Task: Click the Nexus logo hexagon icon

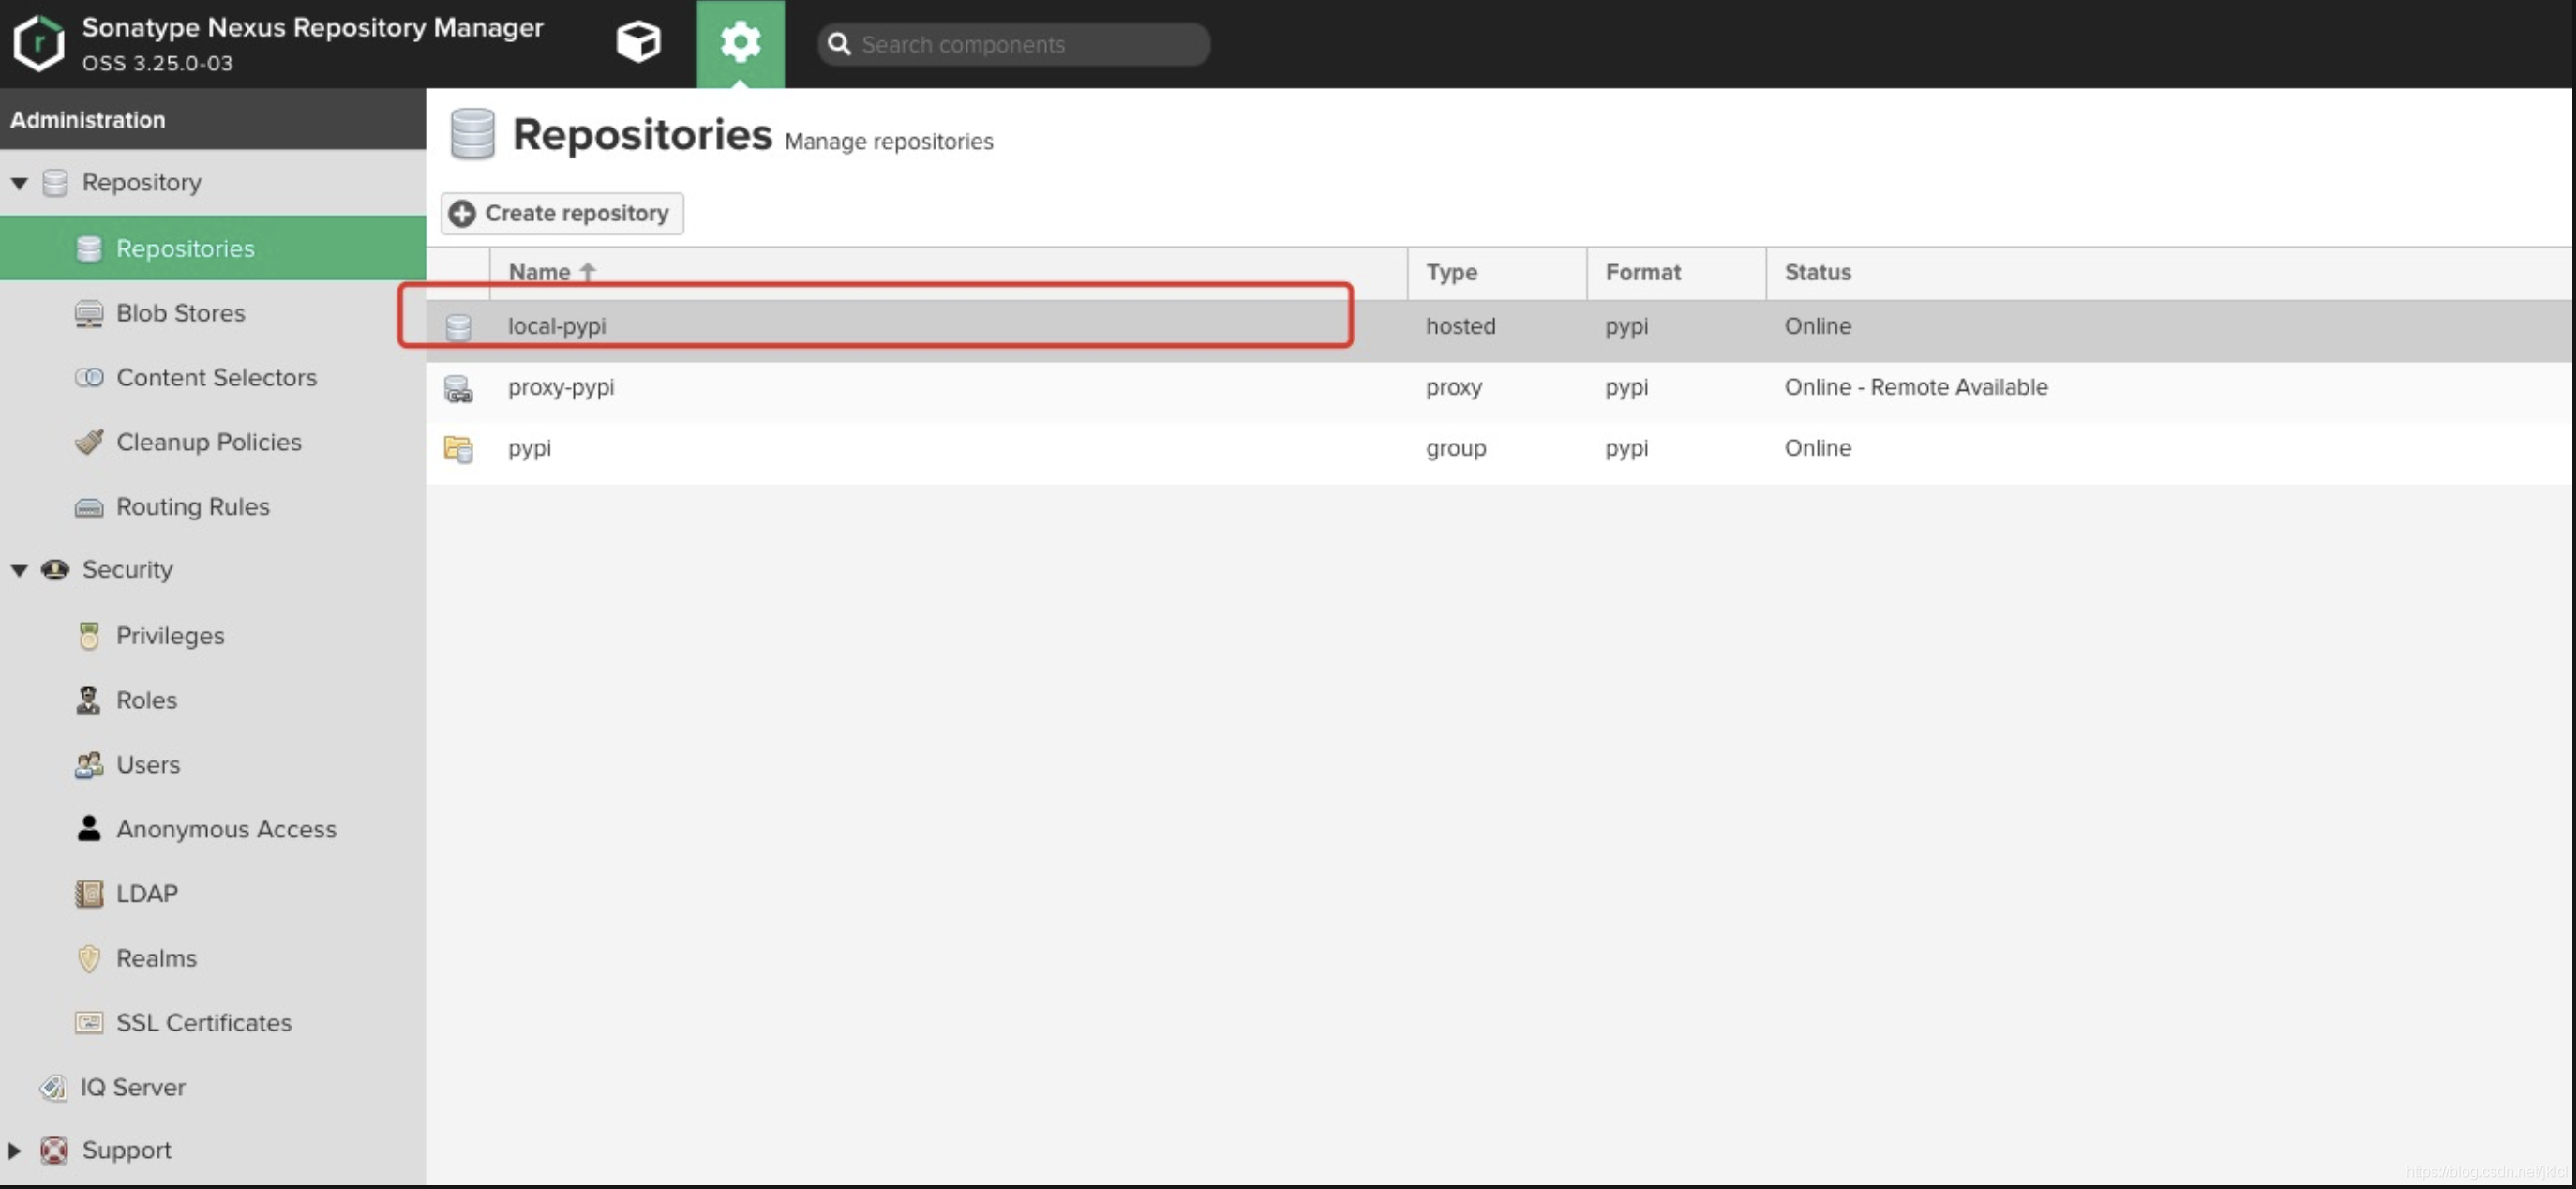Action: pos(38,42)
